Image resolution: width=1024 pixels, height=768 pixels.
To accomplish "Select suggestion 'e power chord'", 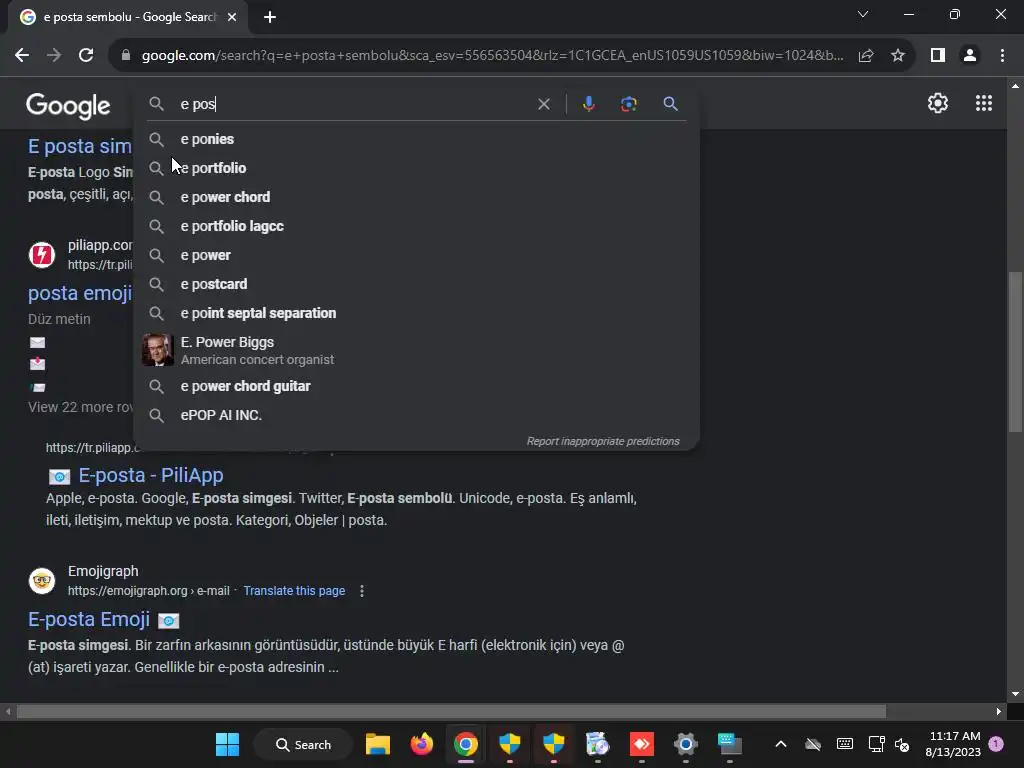I will (416, 197).
